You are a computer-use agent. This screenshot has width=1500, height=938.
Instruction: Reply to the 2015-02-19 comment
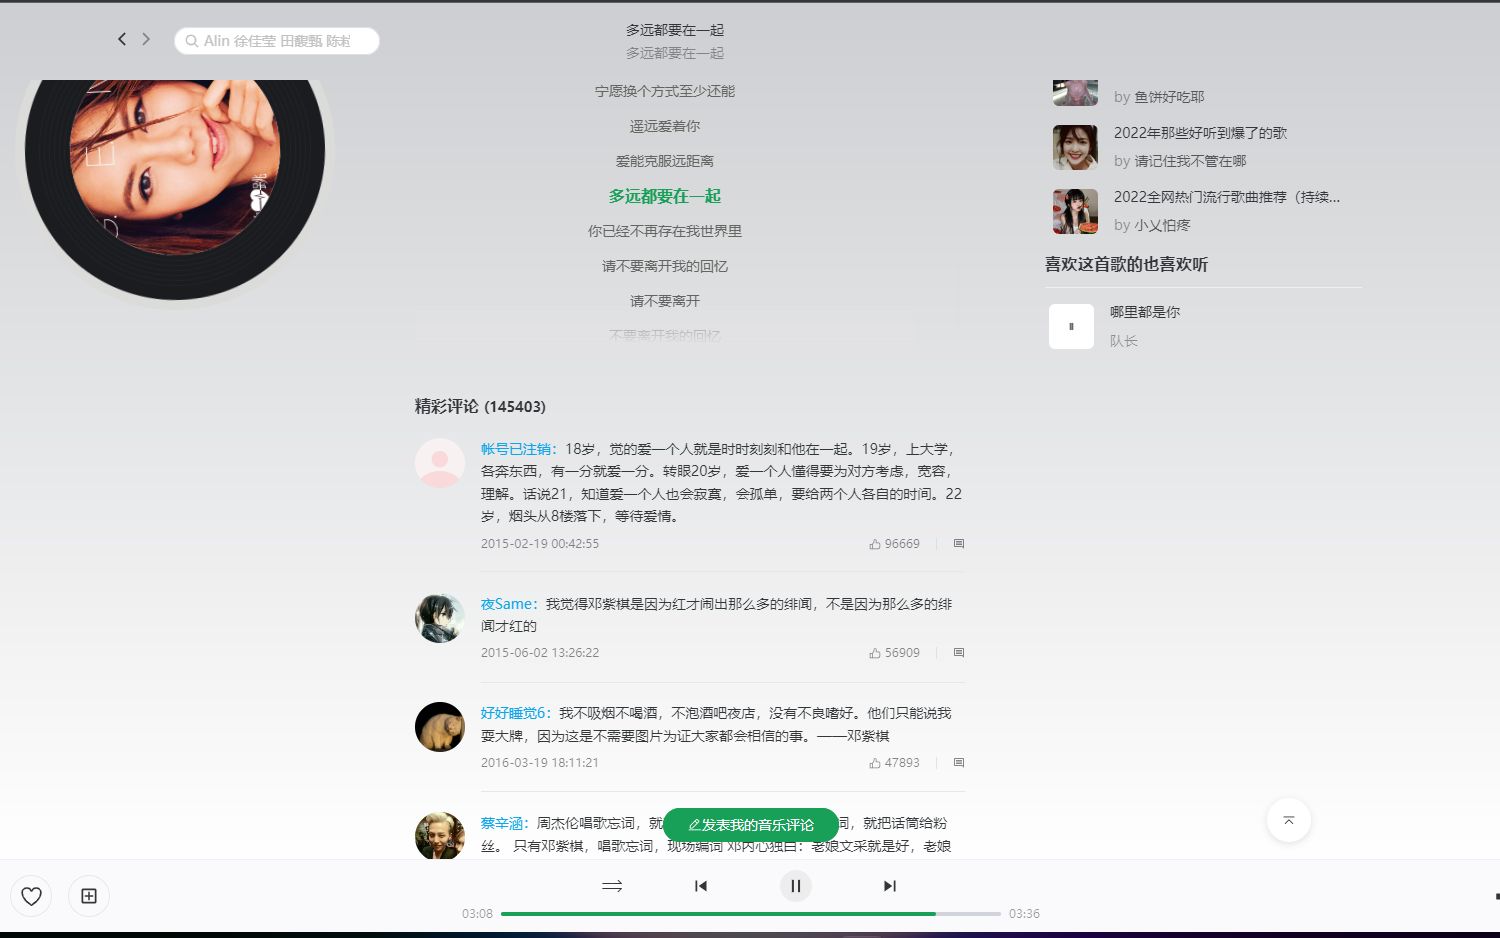coord(959,544)
